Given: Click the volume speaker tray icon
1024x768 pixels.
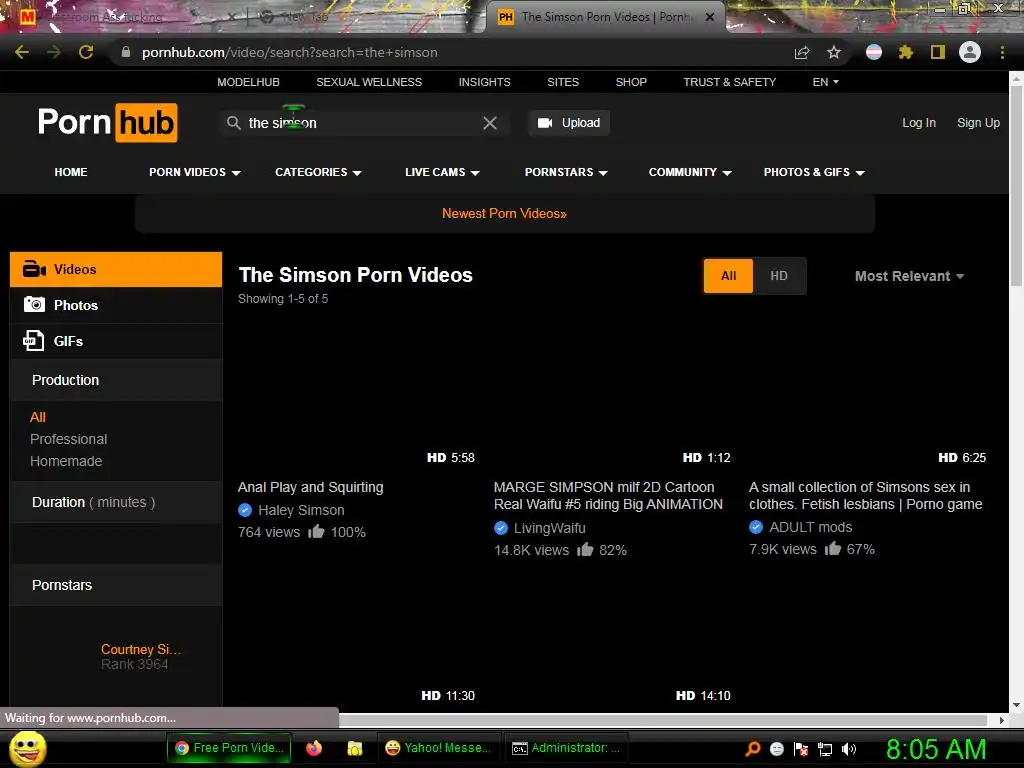Looking at the screenshot, I should (x=849, y=749).
